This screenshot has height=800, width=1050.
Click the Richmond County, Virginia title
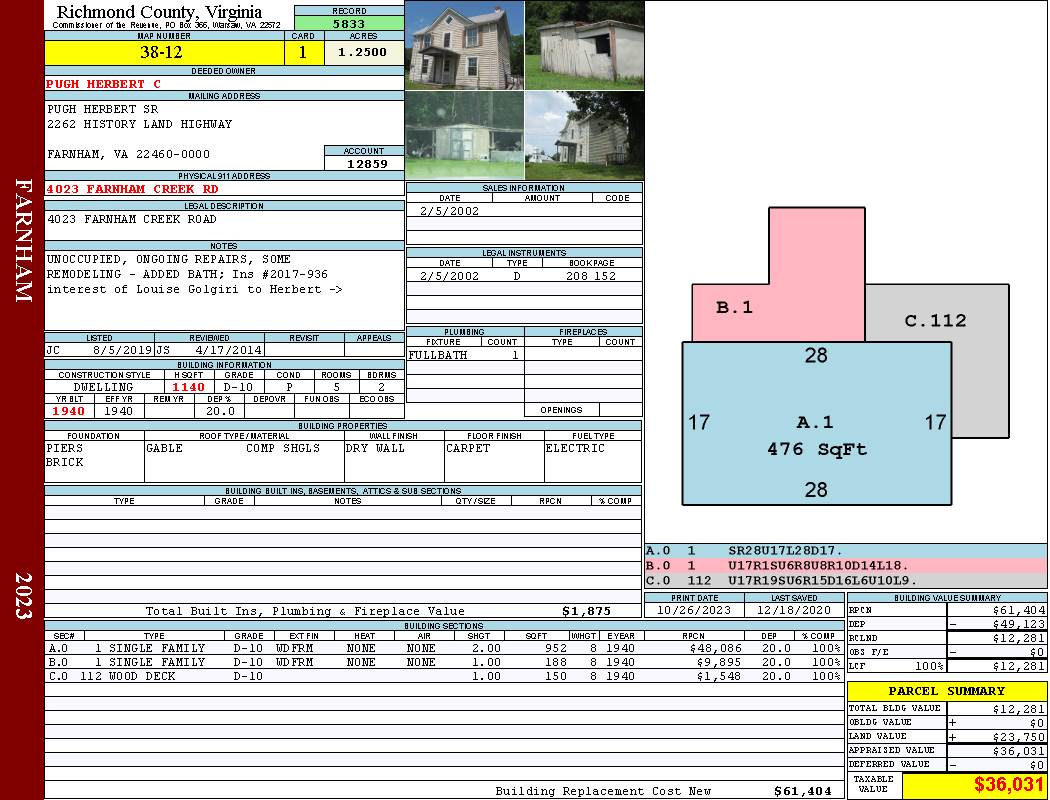click(x=159, y=12)
